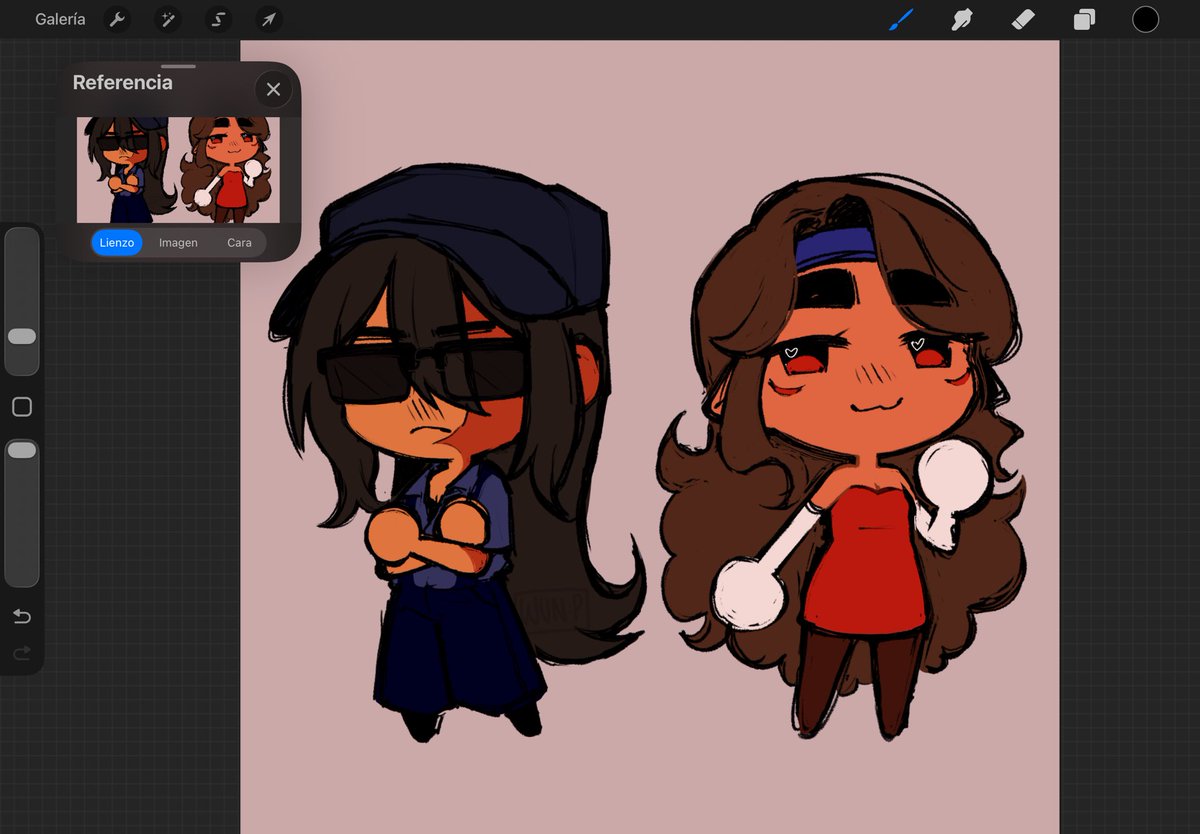
Task: Open the Galería gallery view
Action: coord(60,19)
